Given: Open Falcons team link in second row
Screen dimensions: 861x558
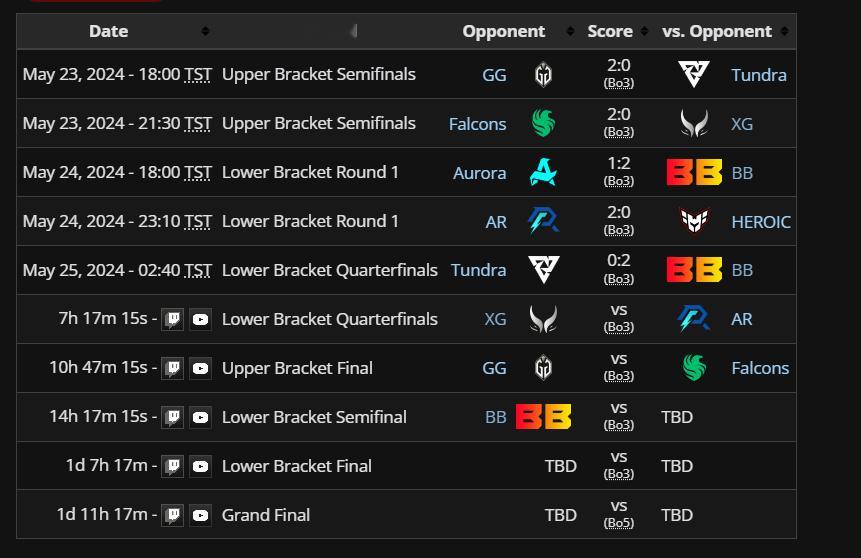Looking at the screenshot, I should tap(477, 124).
